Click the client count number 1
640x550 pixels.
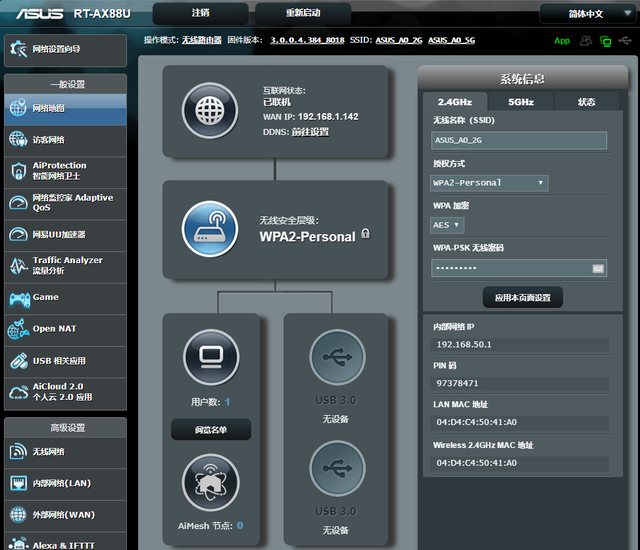tap(227, 402)
